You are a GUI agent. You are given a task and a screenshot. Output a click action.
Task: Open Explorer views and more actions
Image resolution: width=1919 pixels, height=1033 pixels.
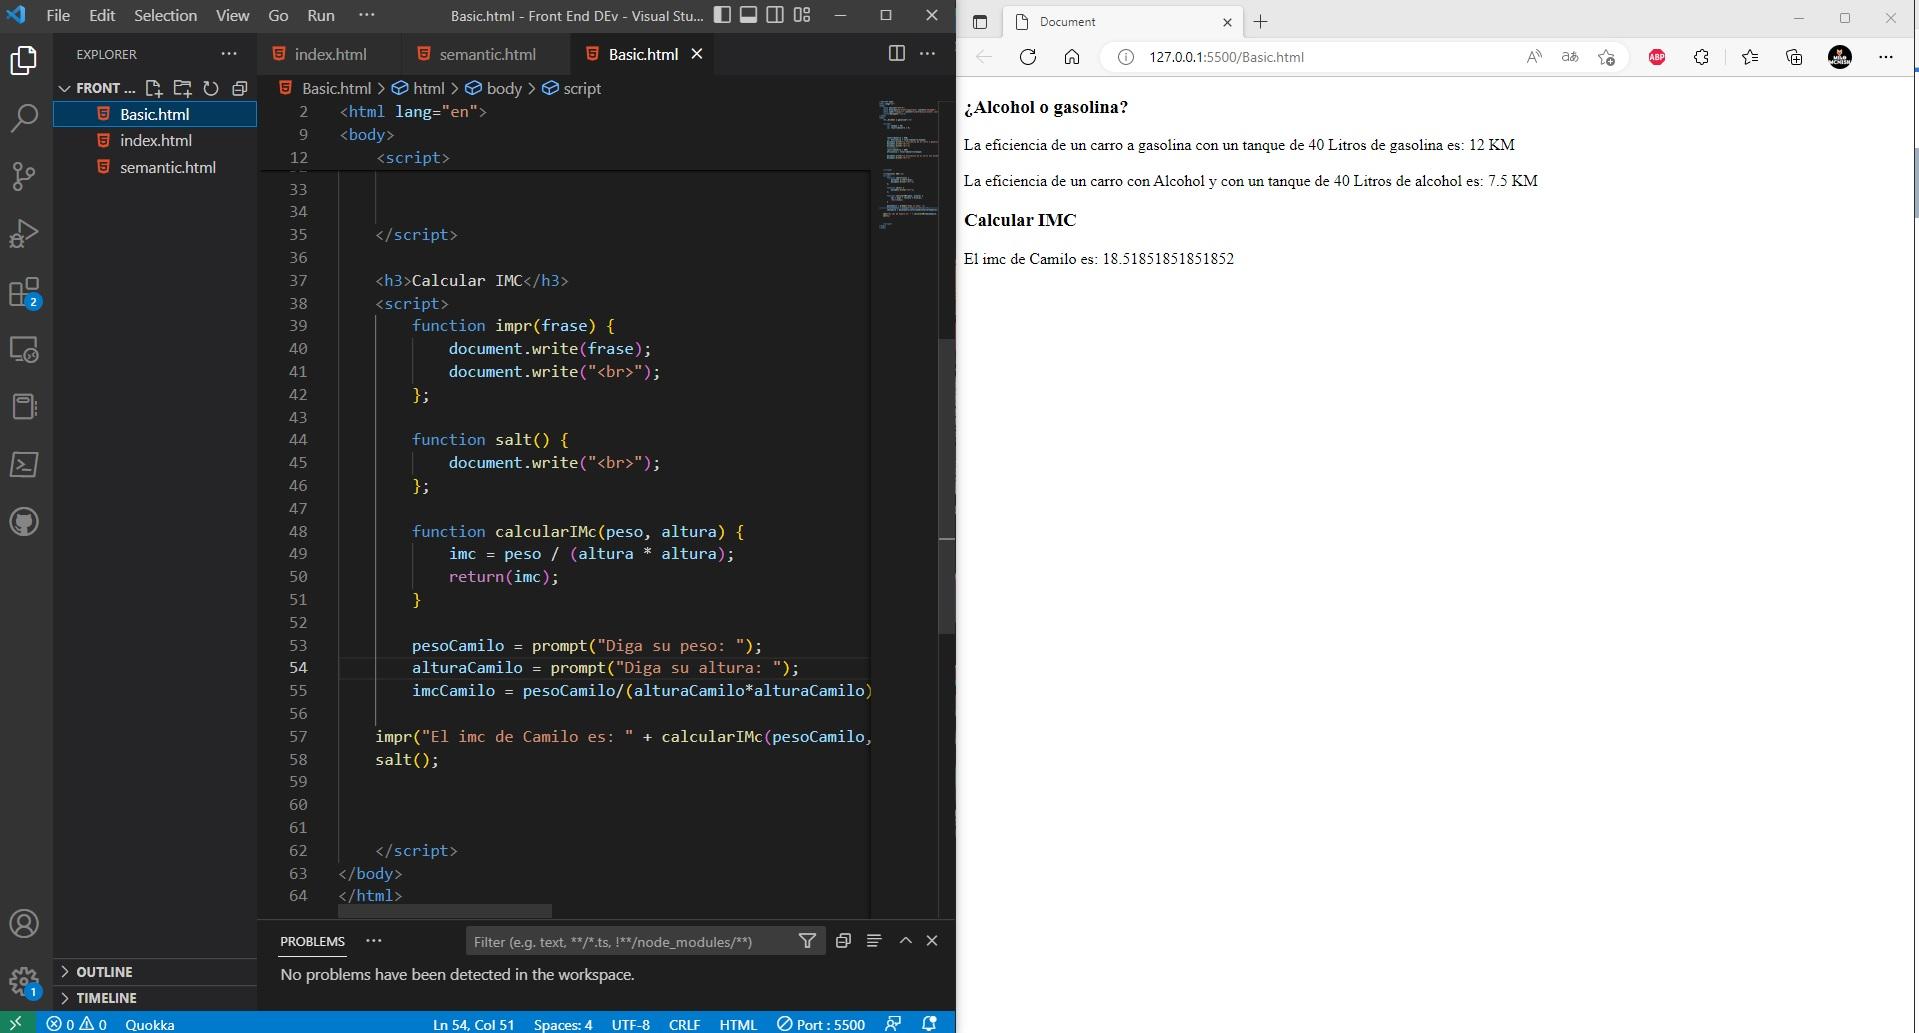pos(229,54)
